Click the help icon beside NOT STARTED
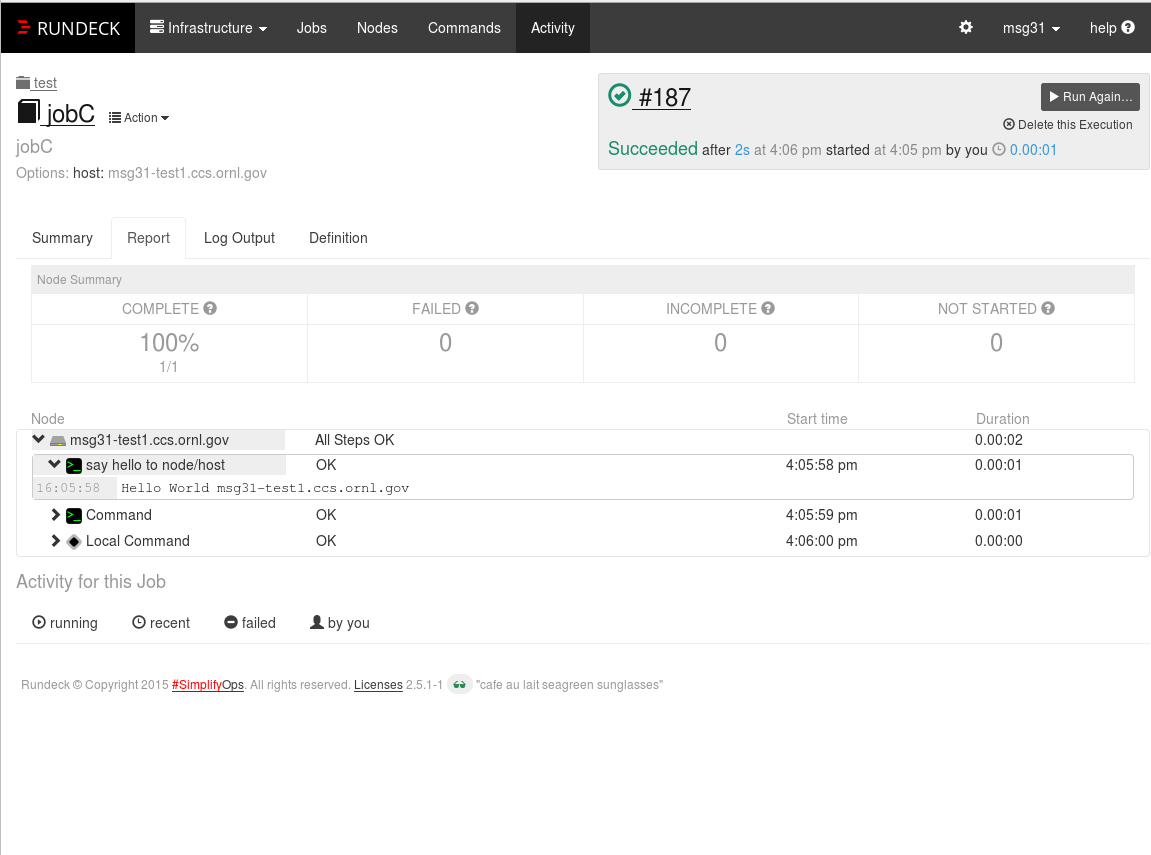The image size is (1151, 855). pyautogui.click(x=1048, y=309)
